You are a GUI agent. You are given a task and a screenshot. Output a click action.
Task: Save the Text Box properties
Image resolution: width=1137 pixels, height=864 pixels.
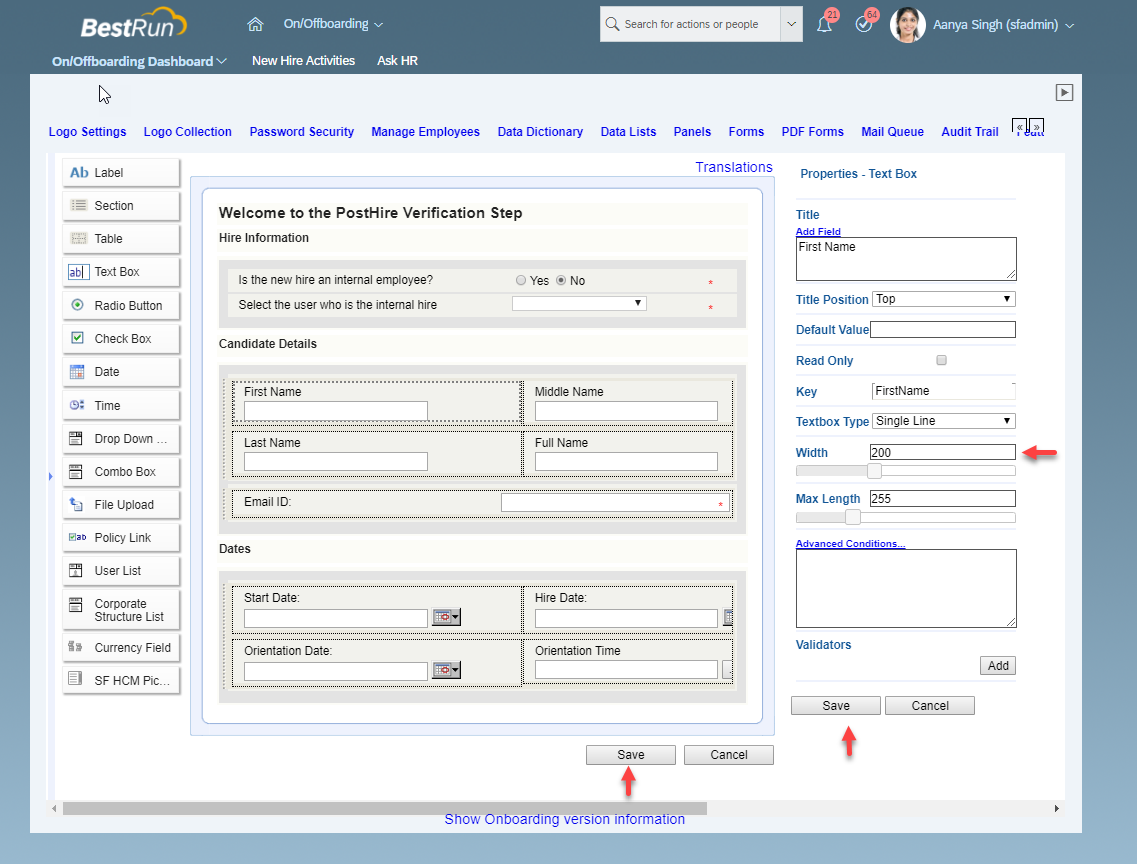pyautogui.click(x=835, y=705)
